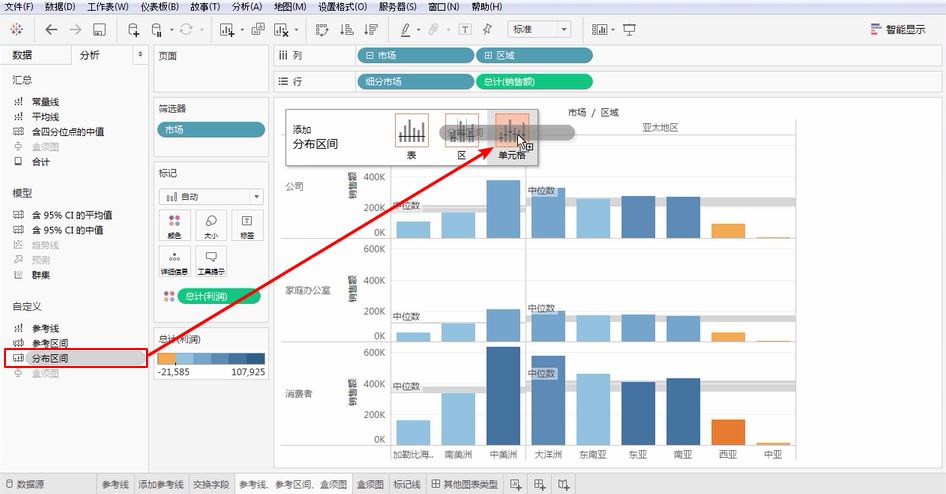
Task: Open the 分析(A) menu
Action: (x=246, y=7)
